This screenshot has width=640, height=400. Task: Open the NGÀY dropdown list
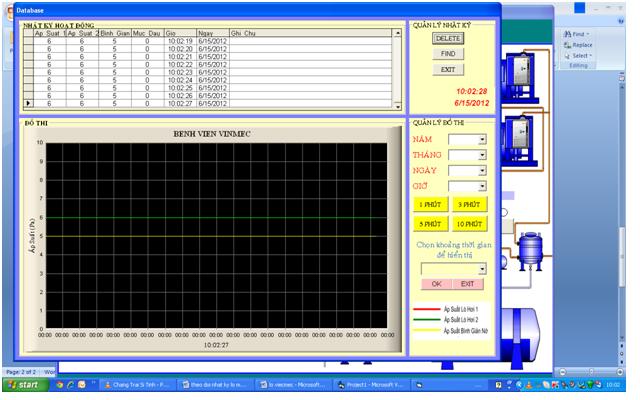tap(482, 170)
